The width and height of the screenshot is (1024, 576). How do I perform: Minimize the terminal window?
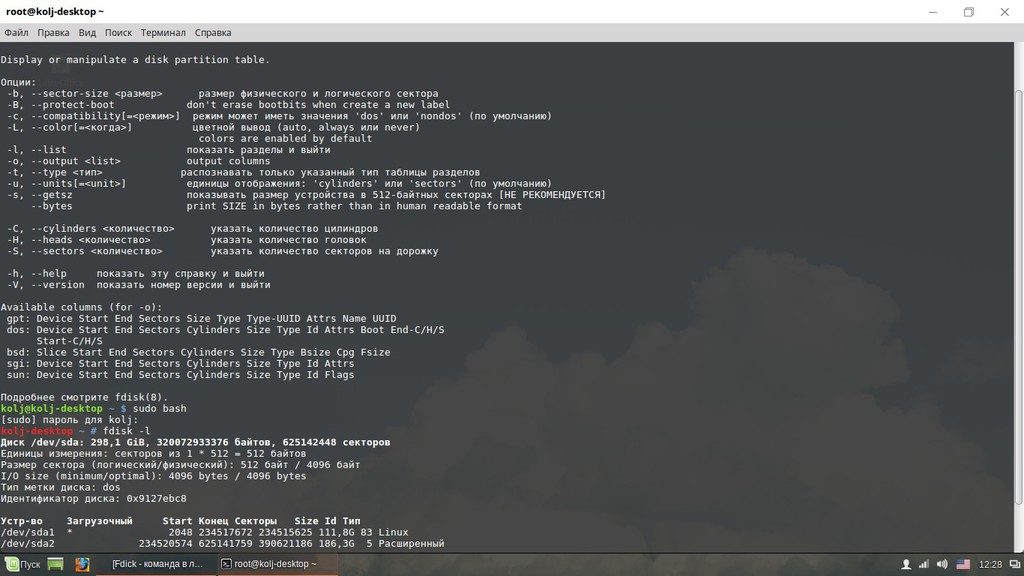pos(933,12)
